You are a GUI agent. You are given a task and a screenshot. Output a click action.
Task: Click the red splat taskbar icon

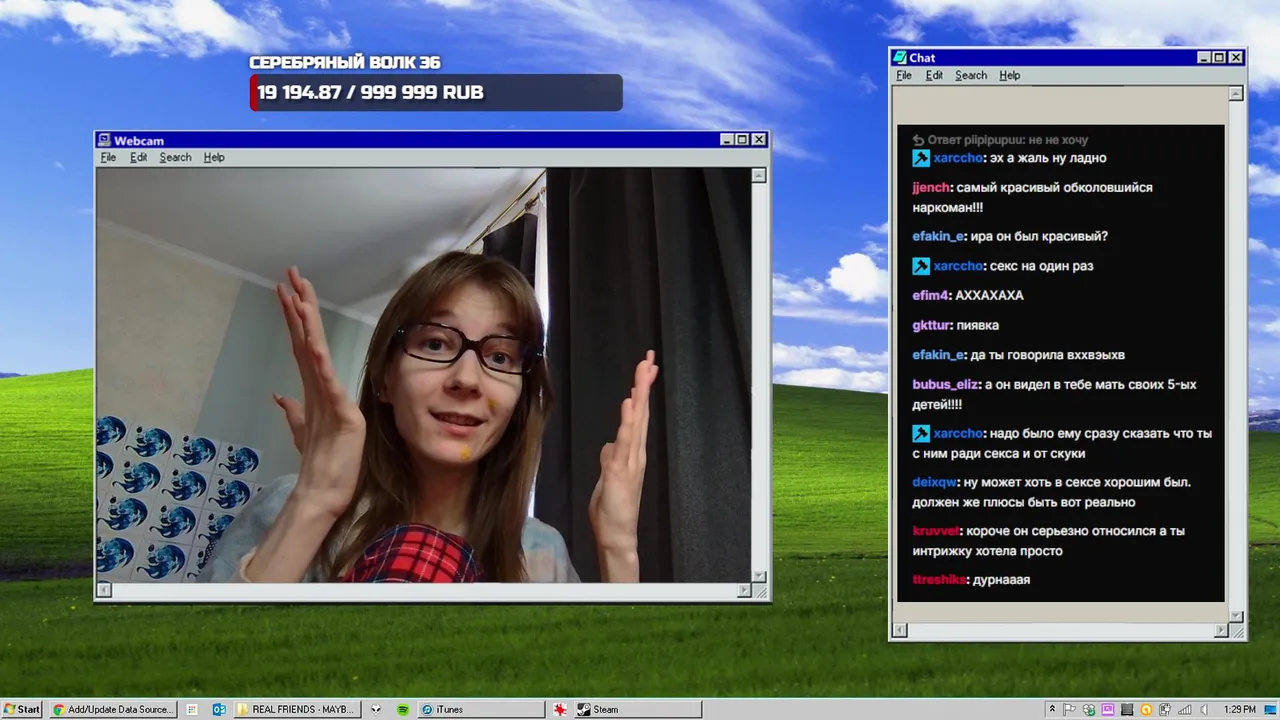coord(560,709)
